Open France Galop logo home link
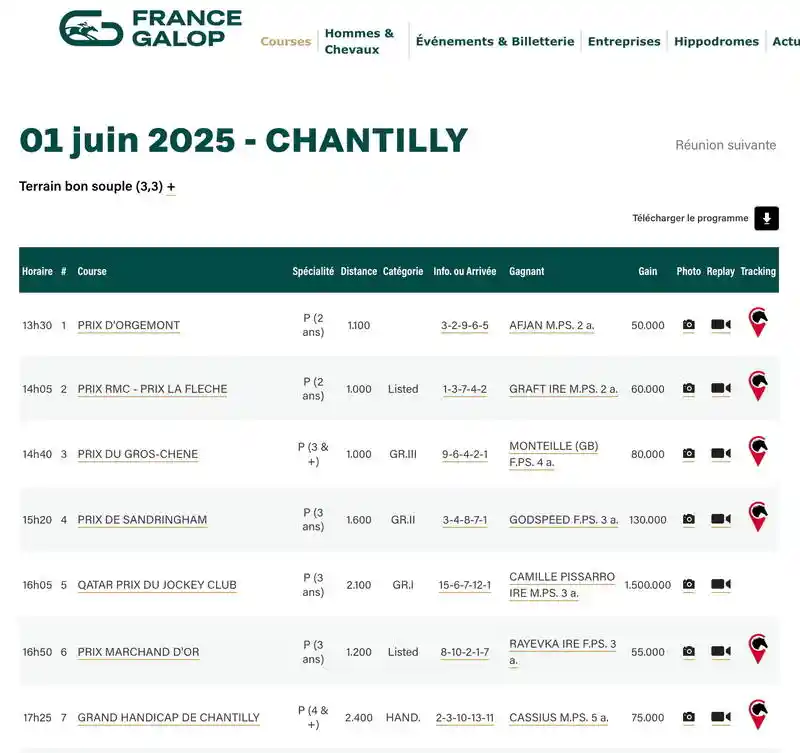The height and width of the screenshot is (753, 800). 151,29
